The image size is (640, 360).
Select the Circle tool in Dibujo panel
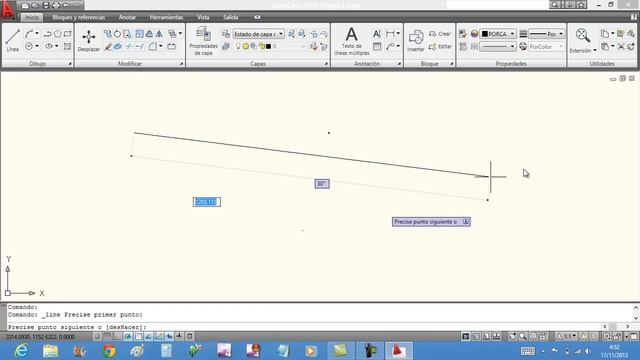pos(29,46)
